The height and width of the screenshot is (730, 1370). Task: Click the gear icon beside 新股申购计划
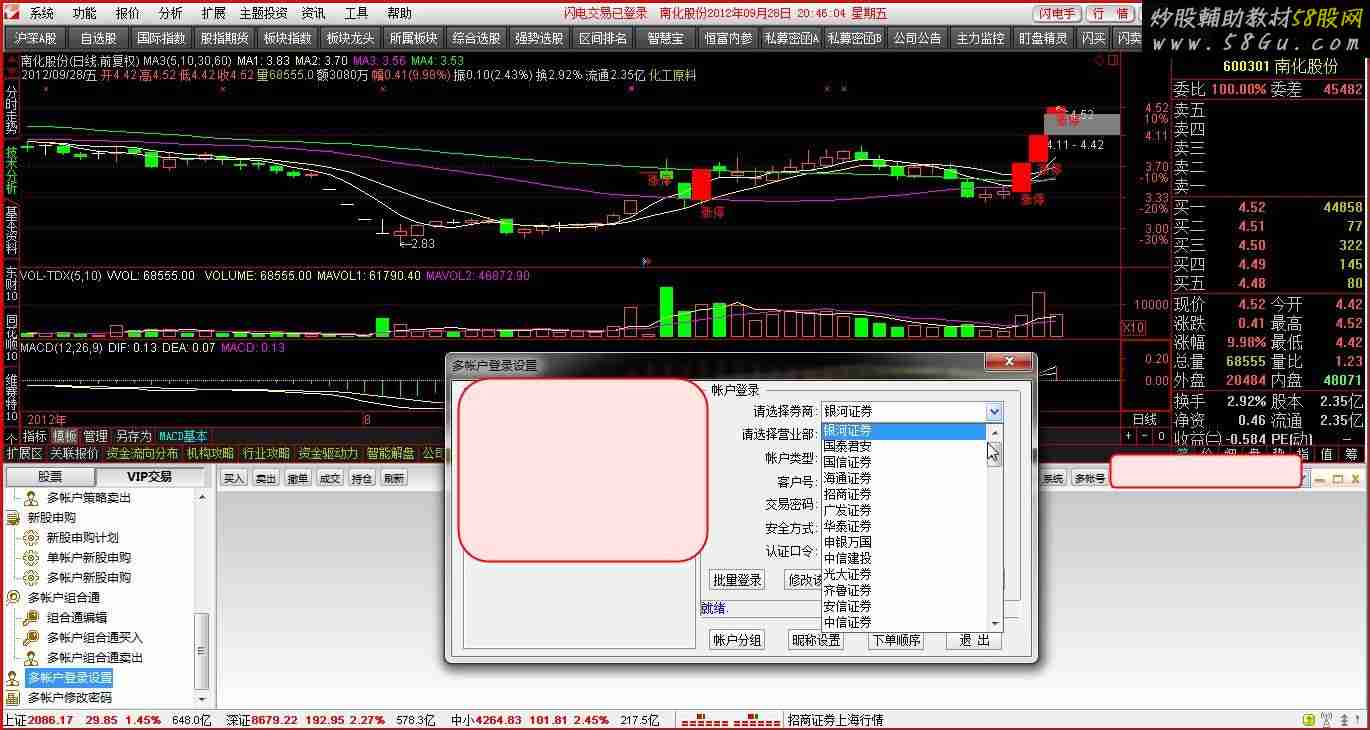(x=31, y=538)
